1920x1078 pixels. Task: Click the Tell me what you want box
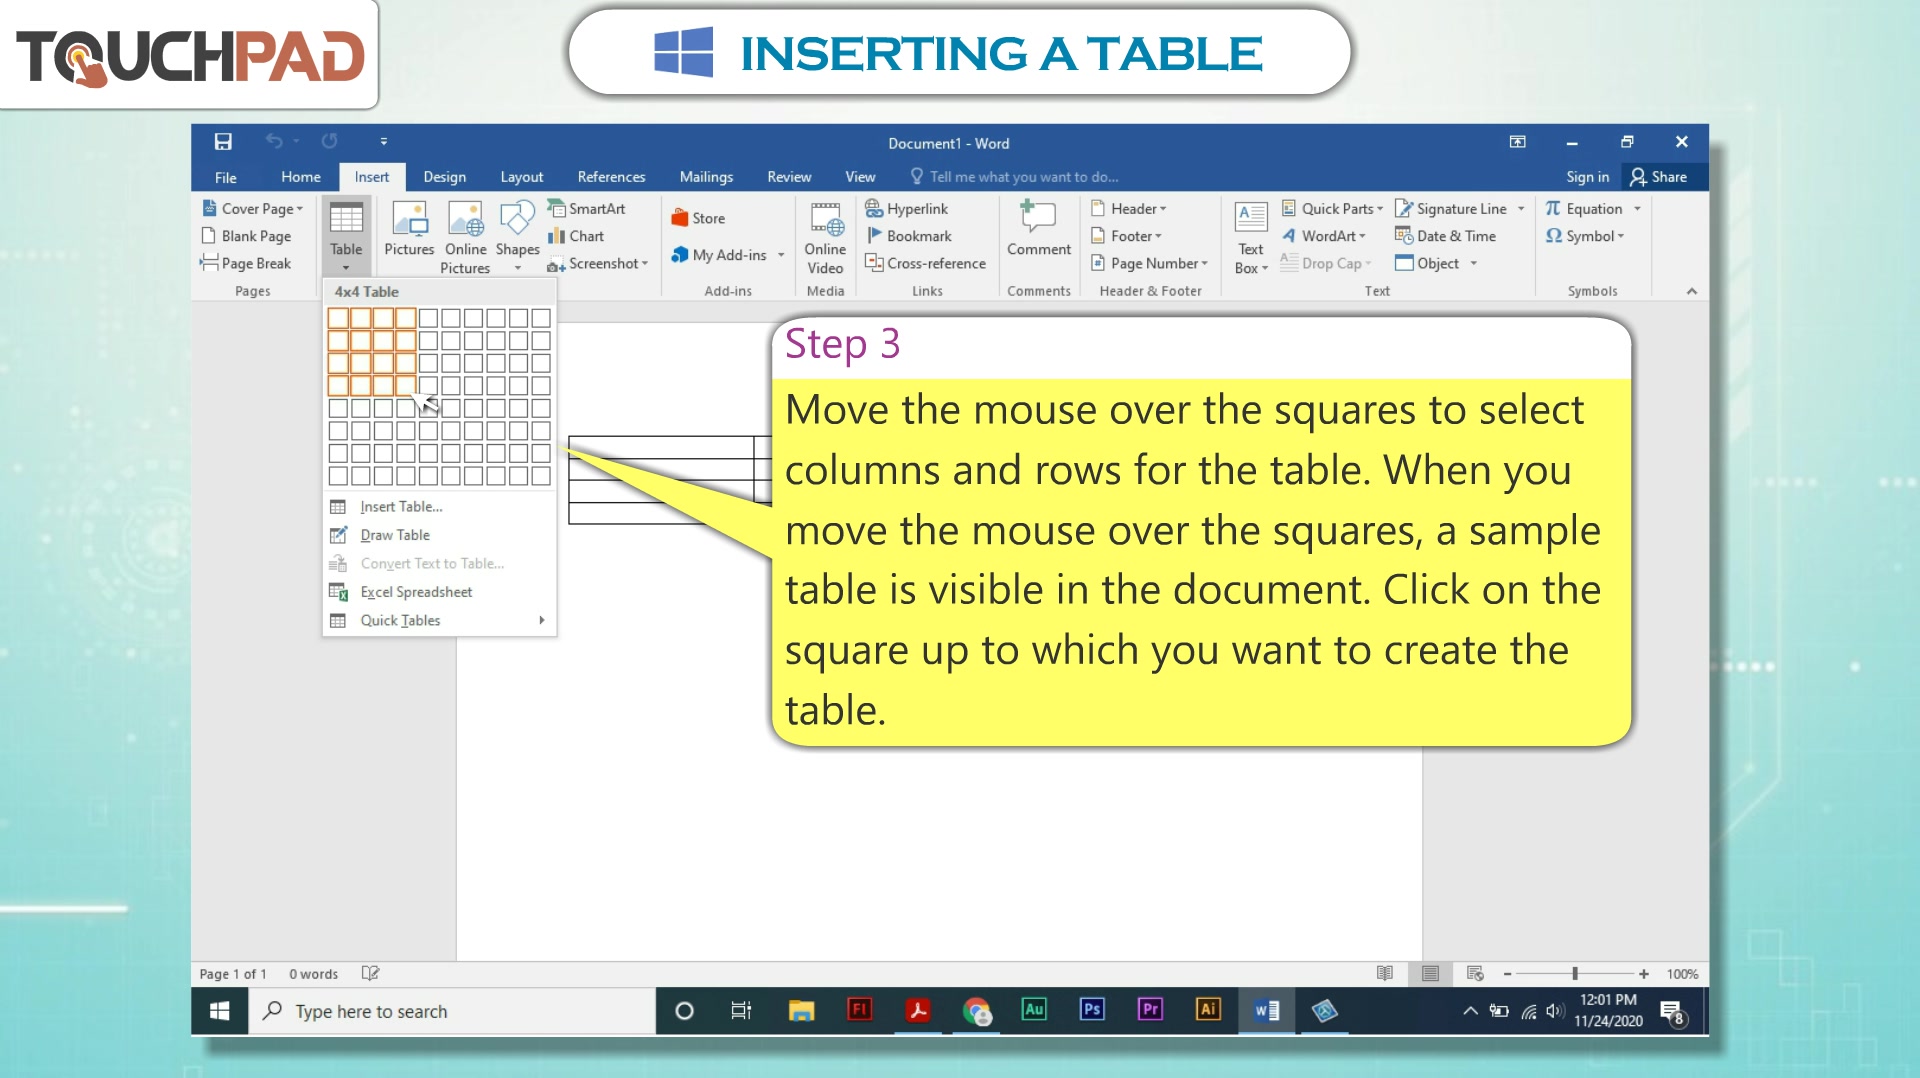pyautogui.click(x=1014, y=177)
